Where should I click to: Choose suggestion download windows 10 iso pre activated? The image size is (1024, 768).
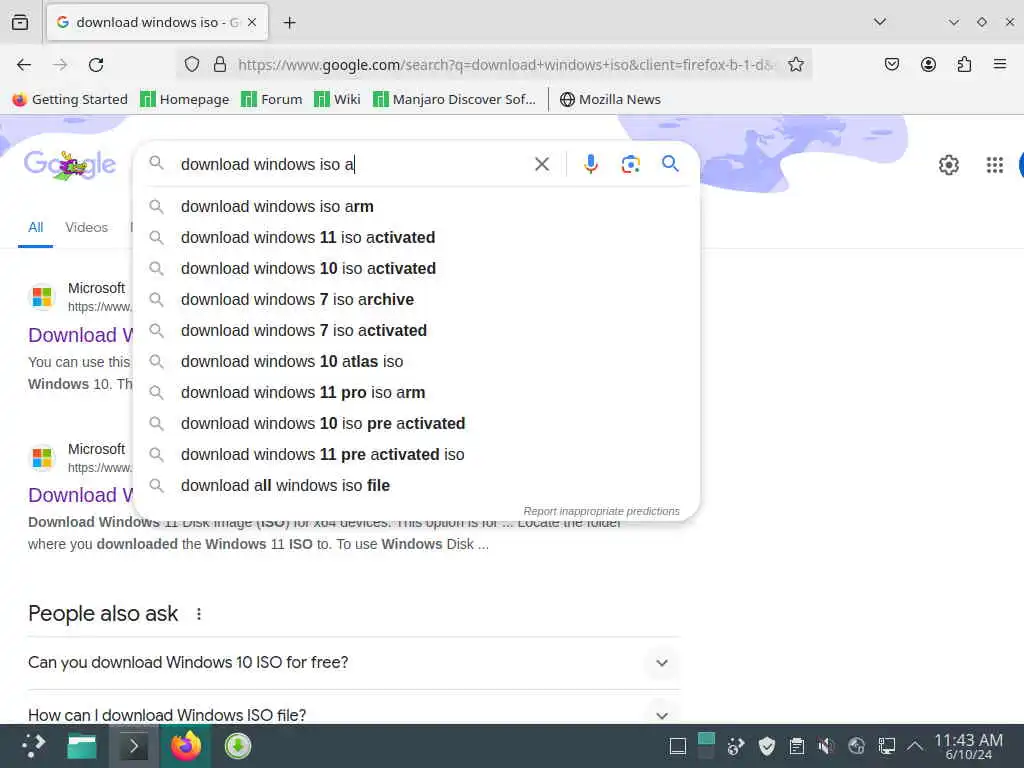(416, 423)
